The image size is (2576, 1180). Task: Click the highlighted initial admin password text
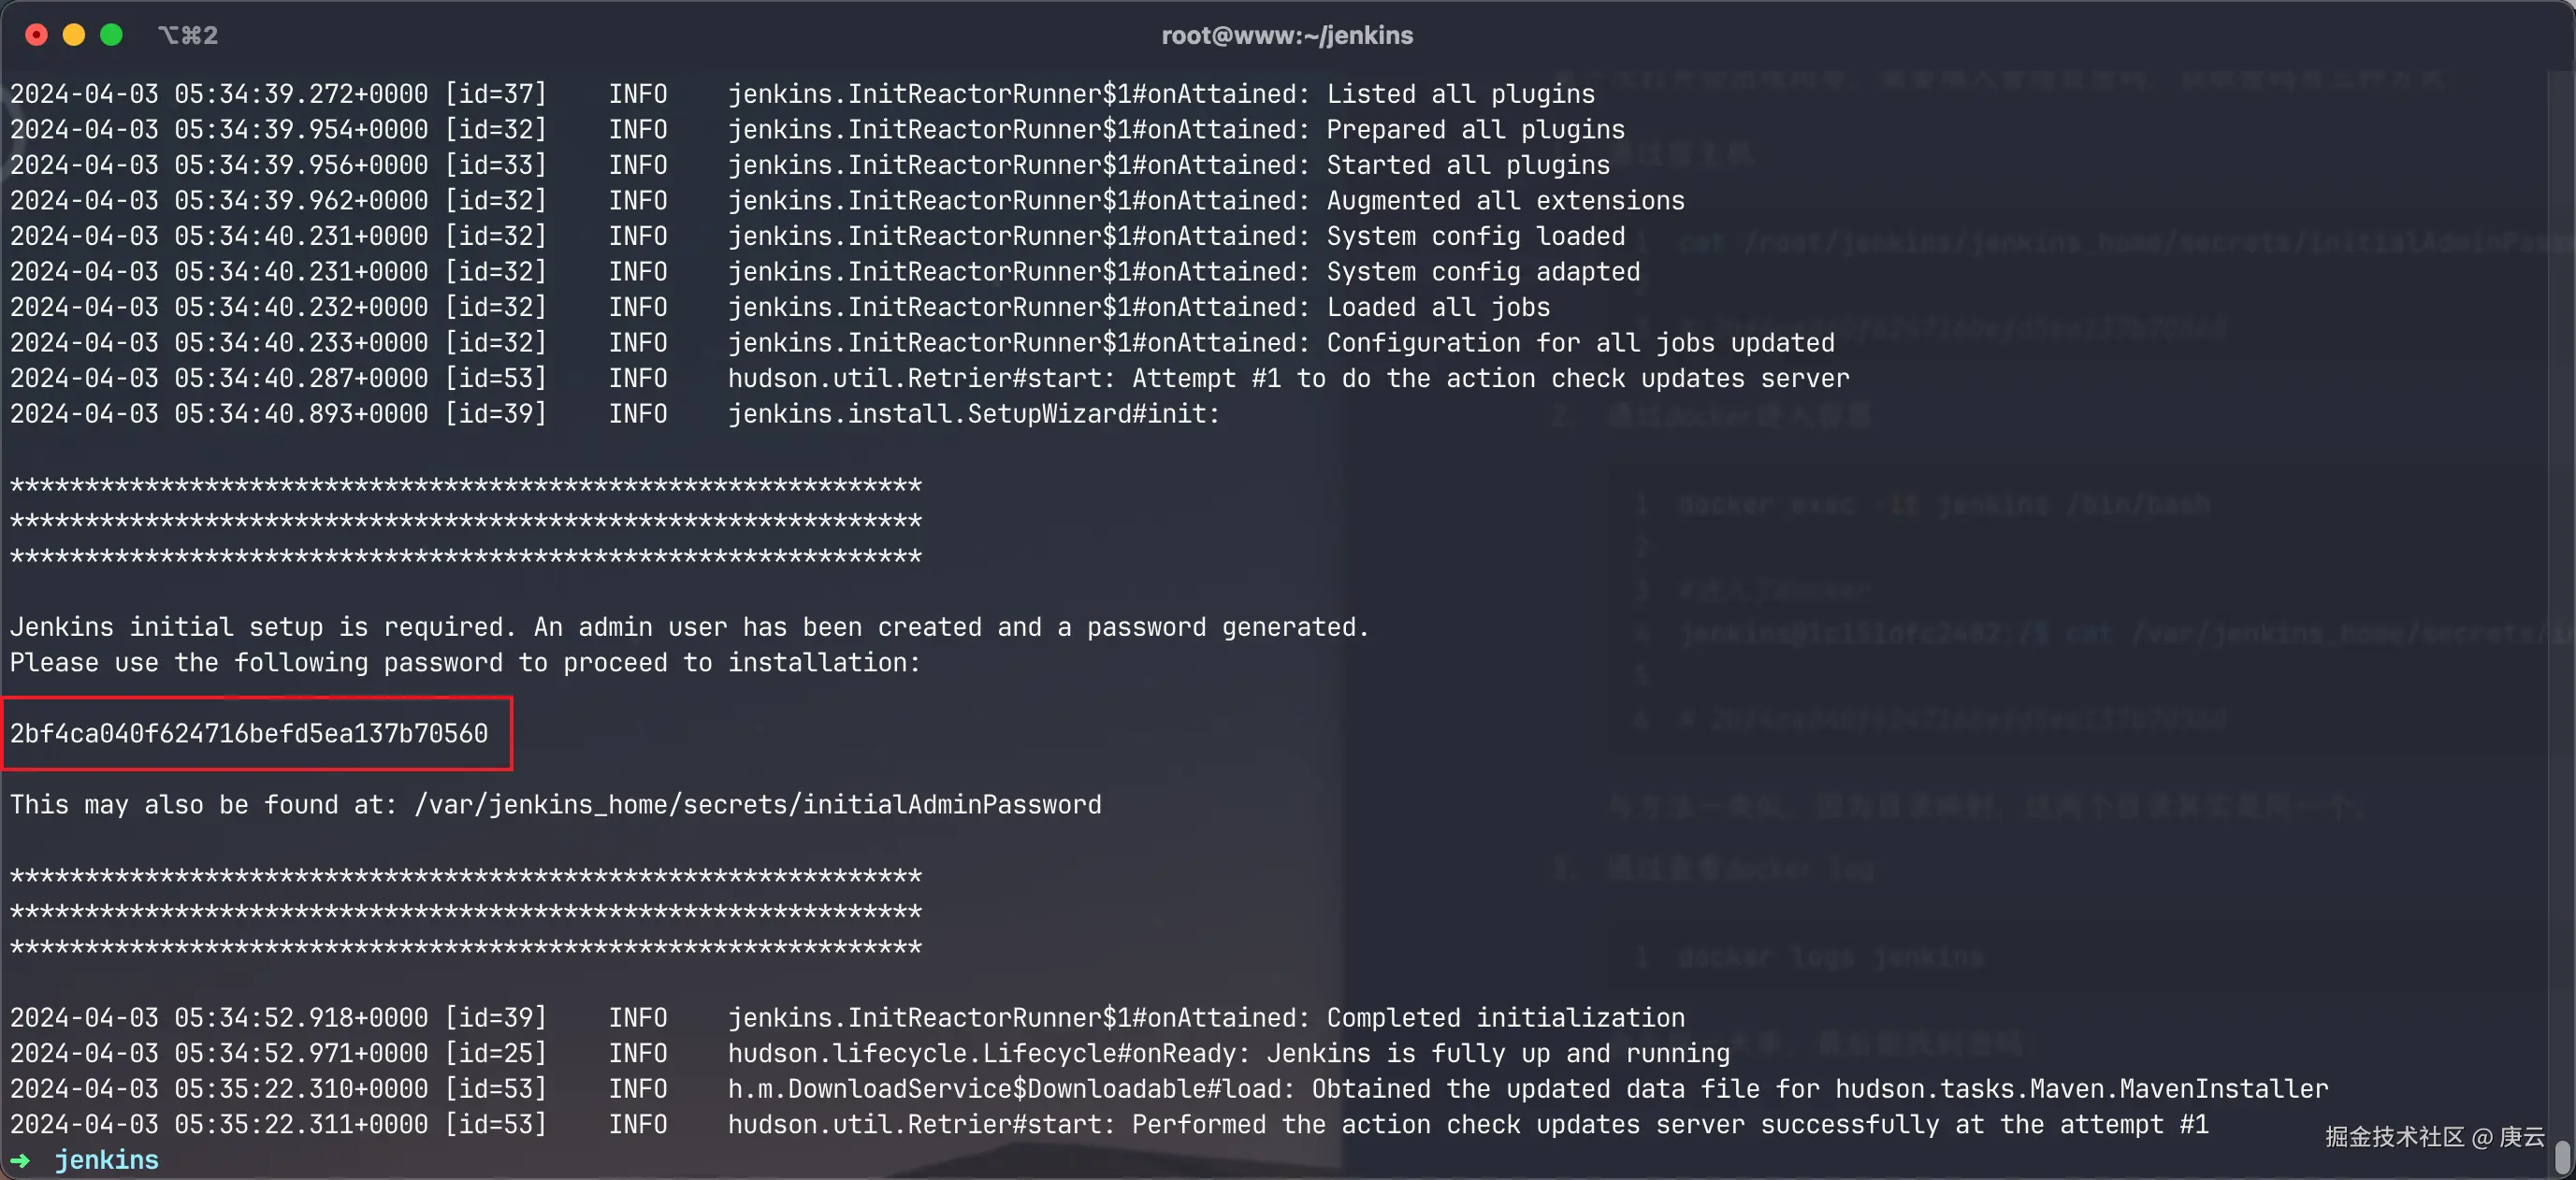[x=249, y=733]
